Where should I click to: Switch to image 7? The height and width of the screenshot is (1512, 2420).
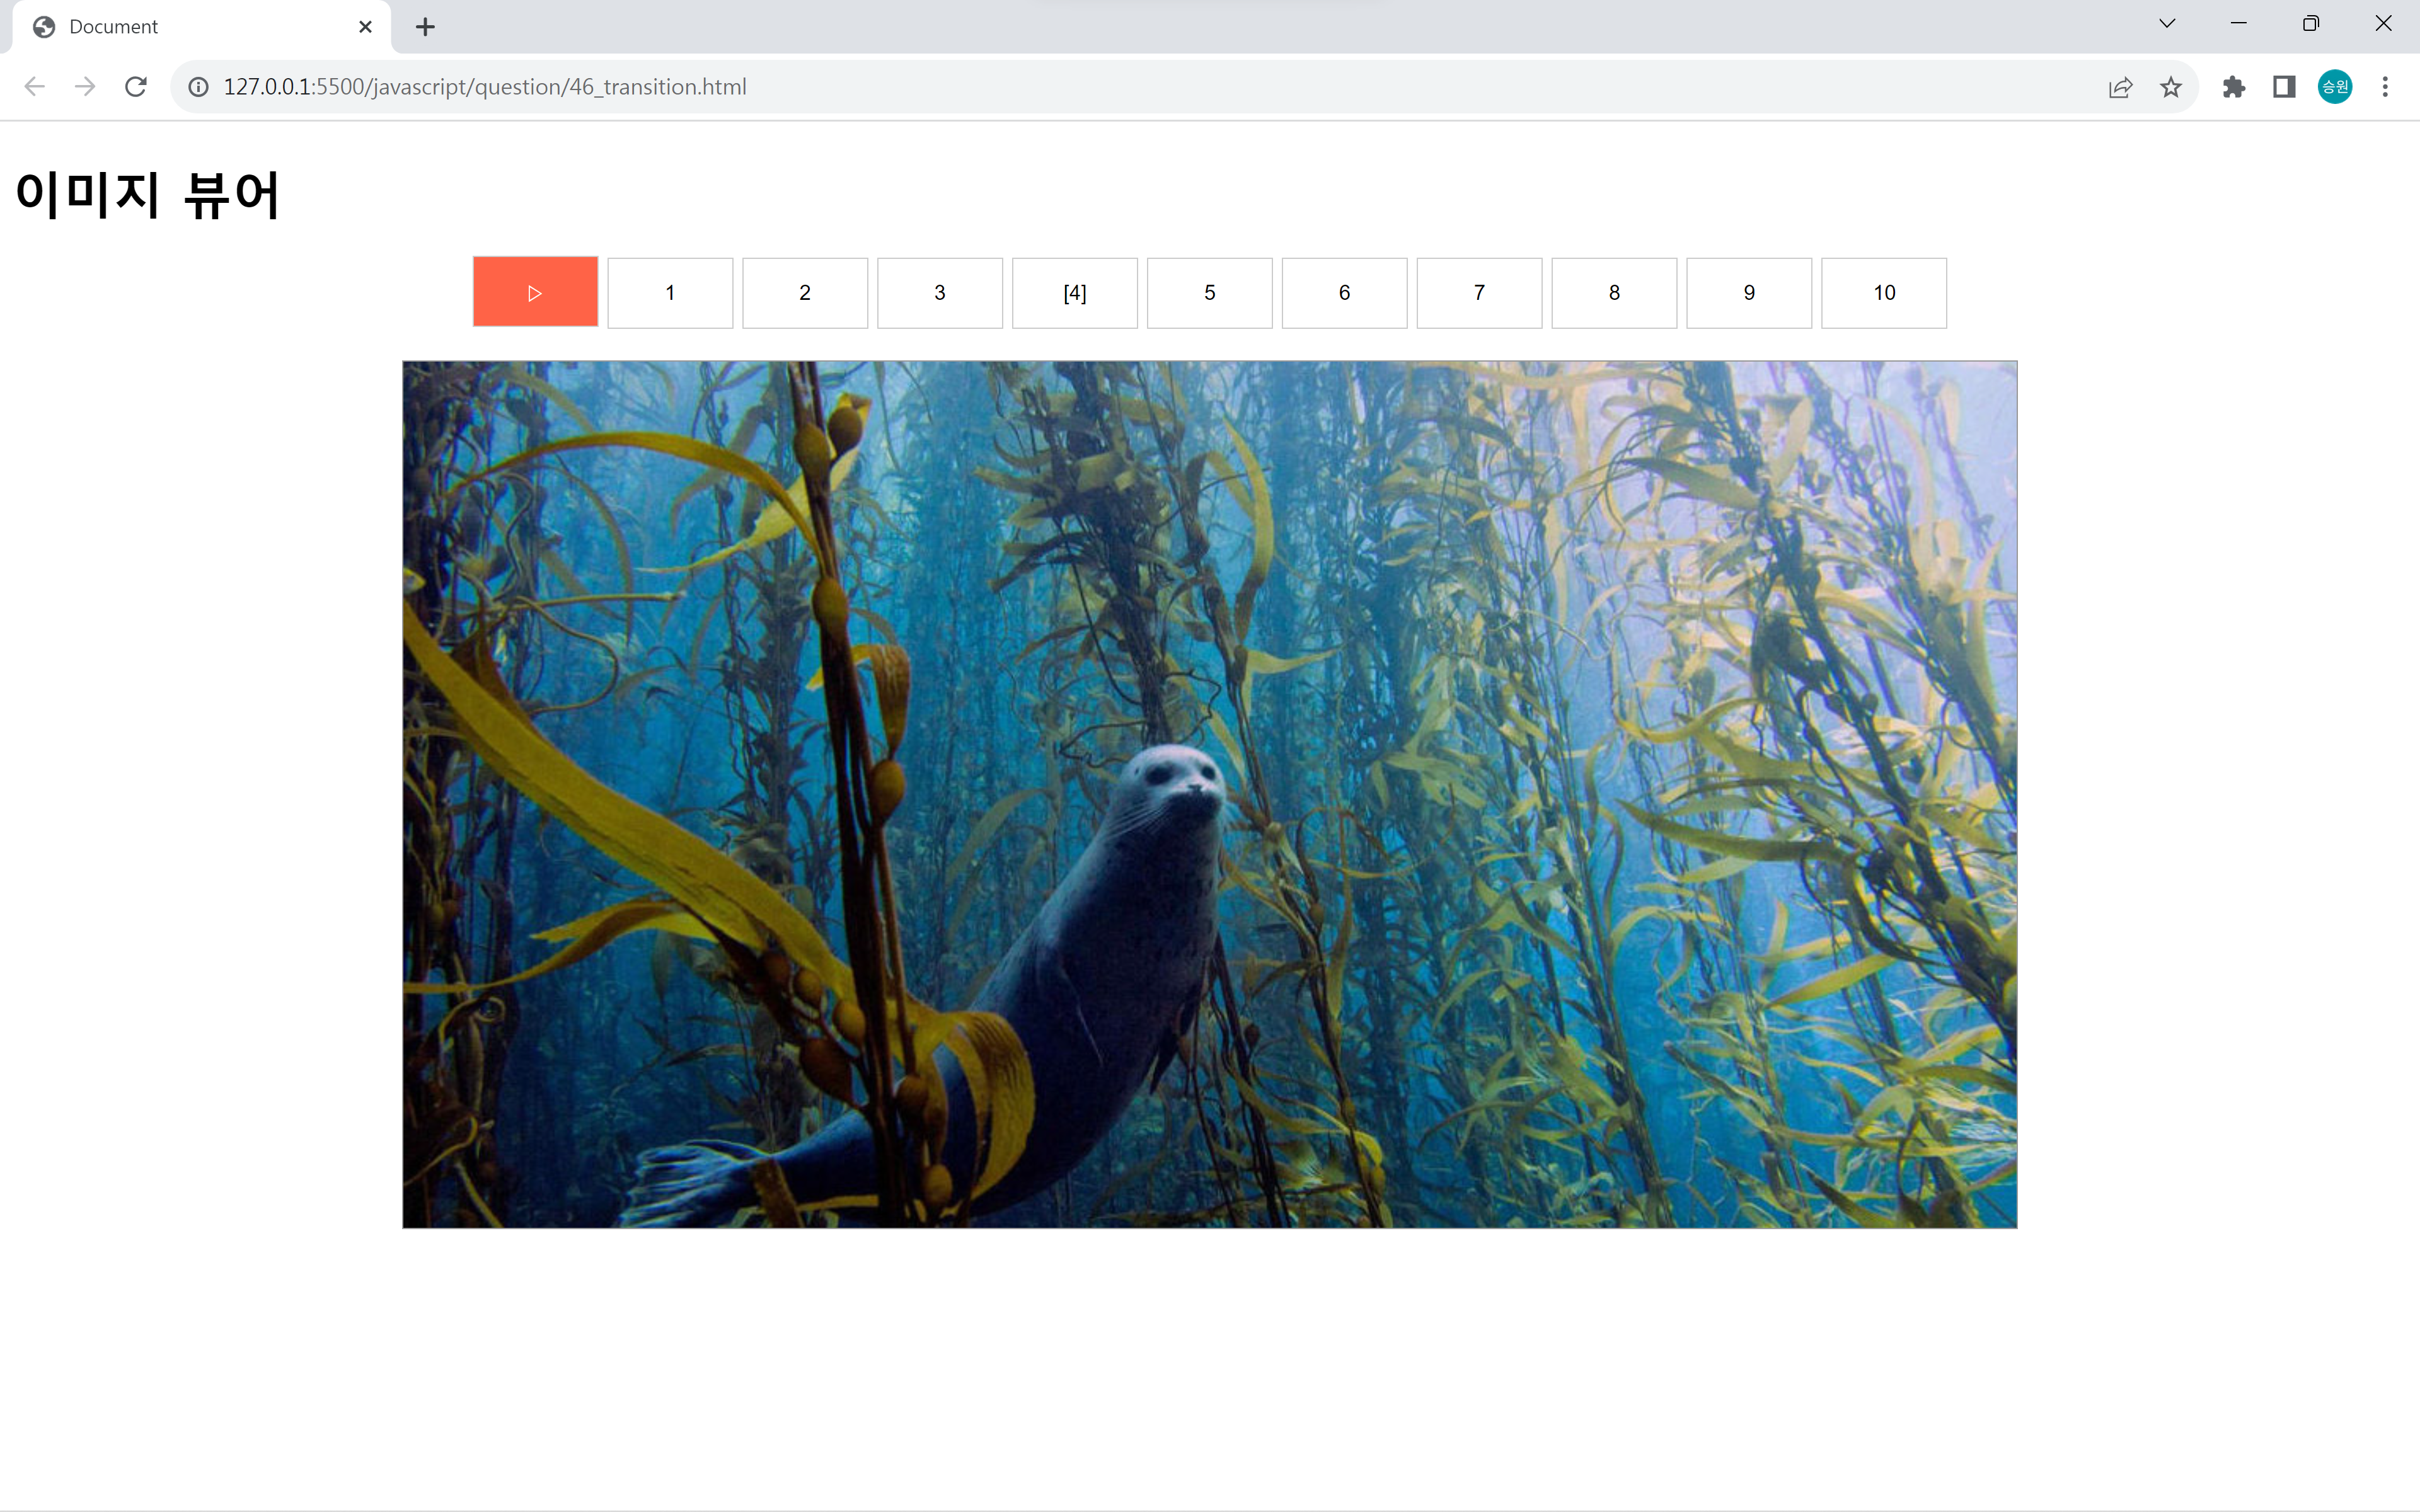tap(1479, 293)
